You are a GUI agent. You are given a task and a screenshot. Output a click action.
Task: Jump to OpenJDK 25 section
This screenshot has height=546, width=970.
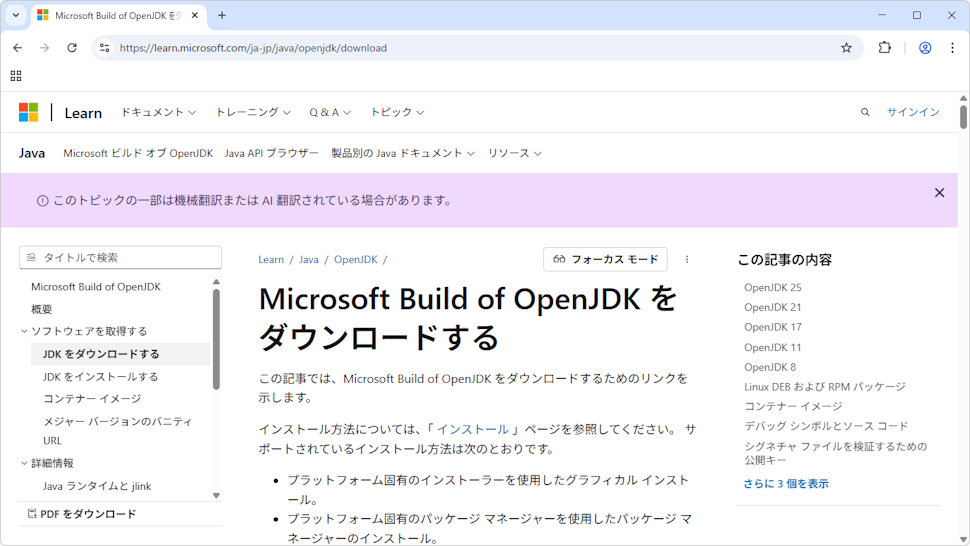pos(773,288)
